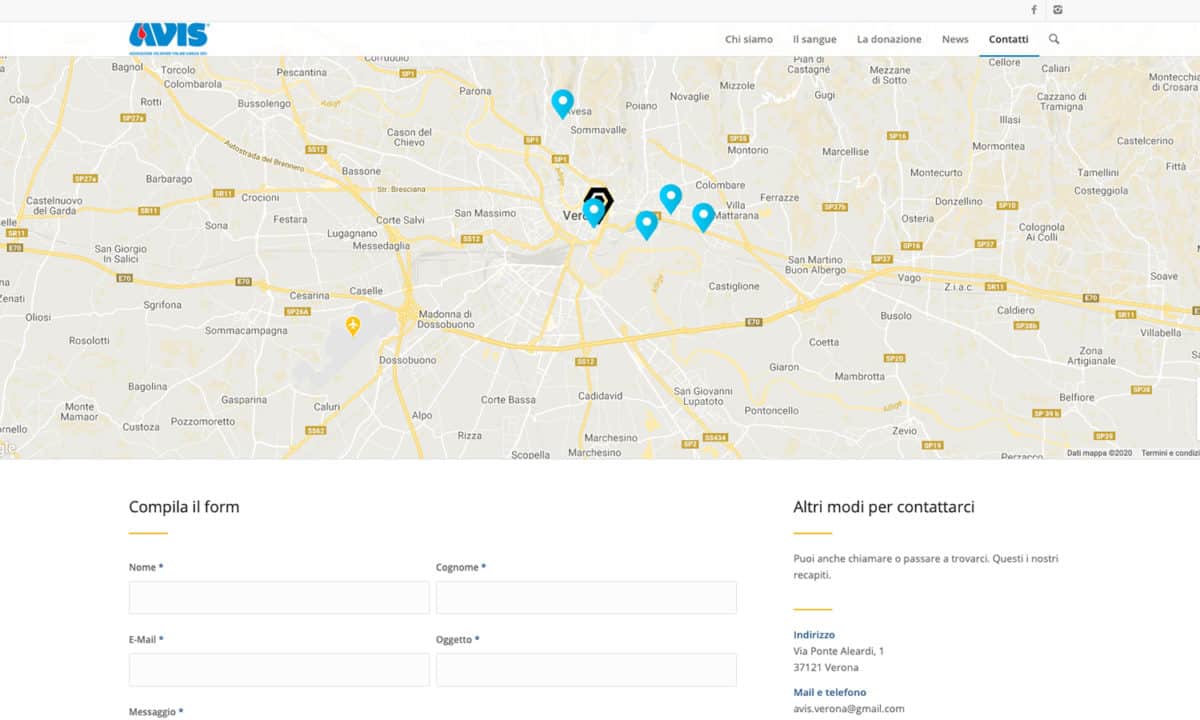The height and width of the screenshot is (720, 1200).
Task: Click the yellow airport icon on map
Action: [x=353, y=326]
